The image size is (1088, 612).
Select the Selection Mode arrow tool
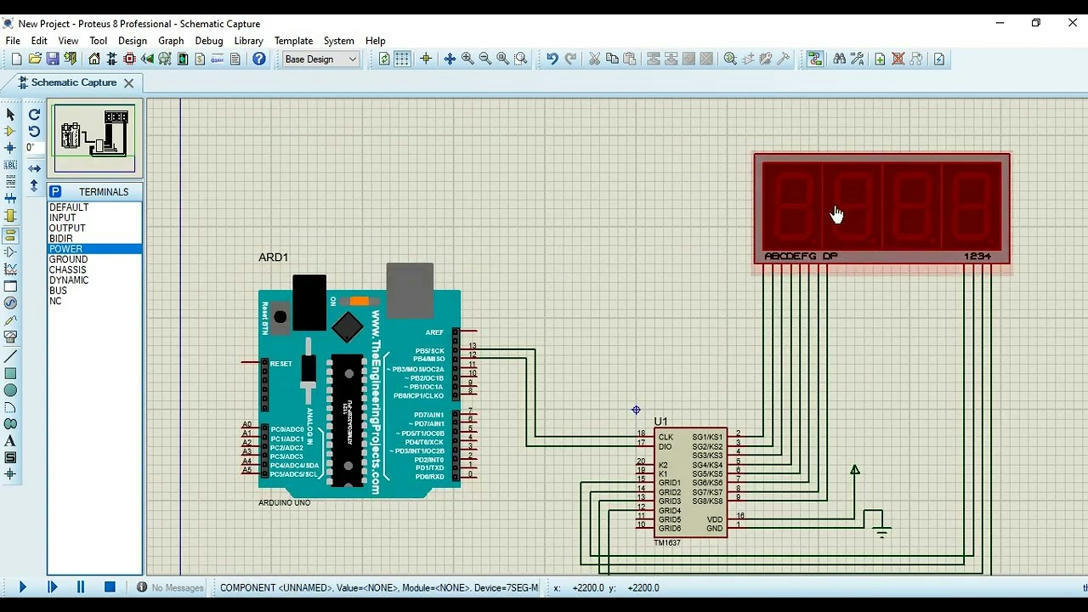pyautogui.click(x=10, y=114)
